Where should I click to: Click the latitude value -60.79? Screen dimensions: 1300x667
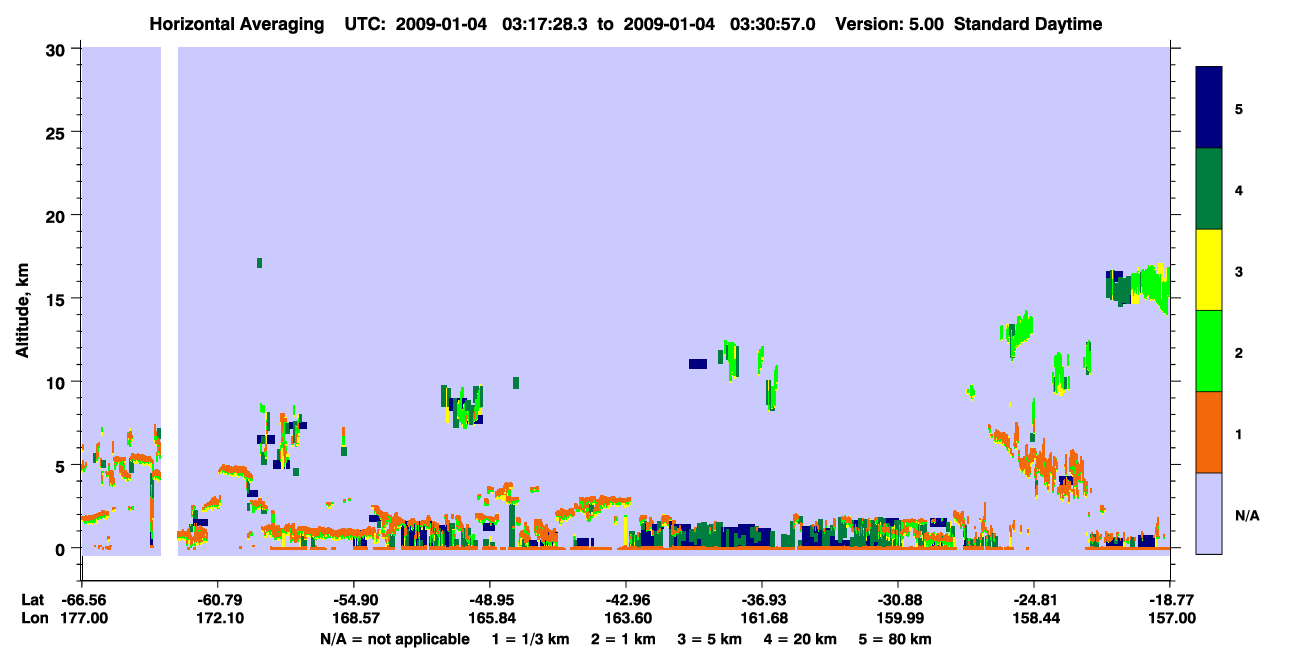218,600
